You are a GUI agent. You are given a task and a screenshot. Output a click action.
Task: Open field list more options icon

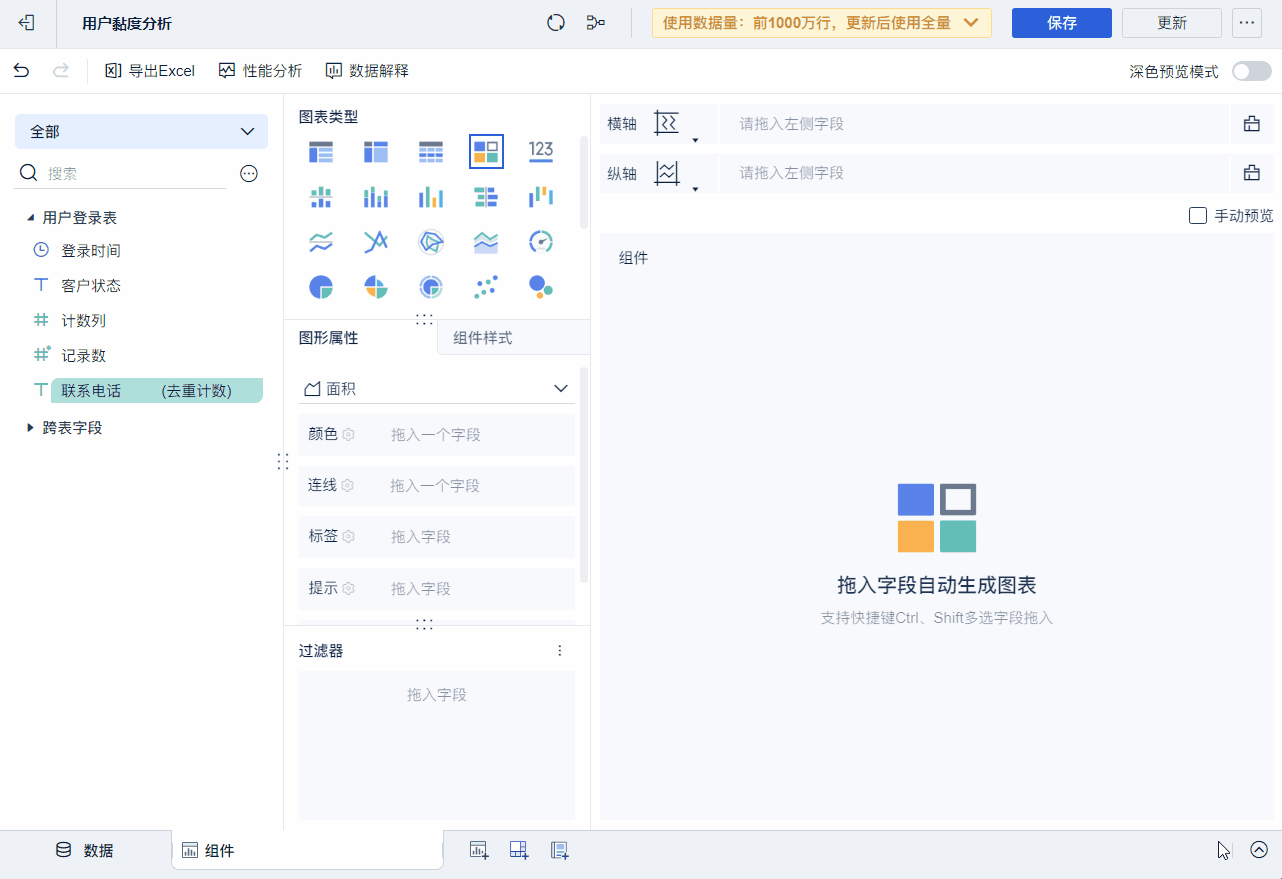249,173
